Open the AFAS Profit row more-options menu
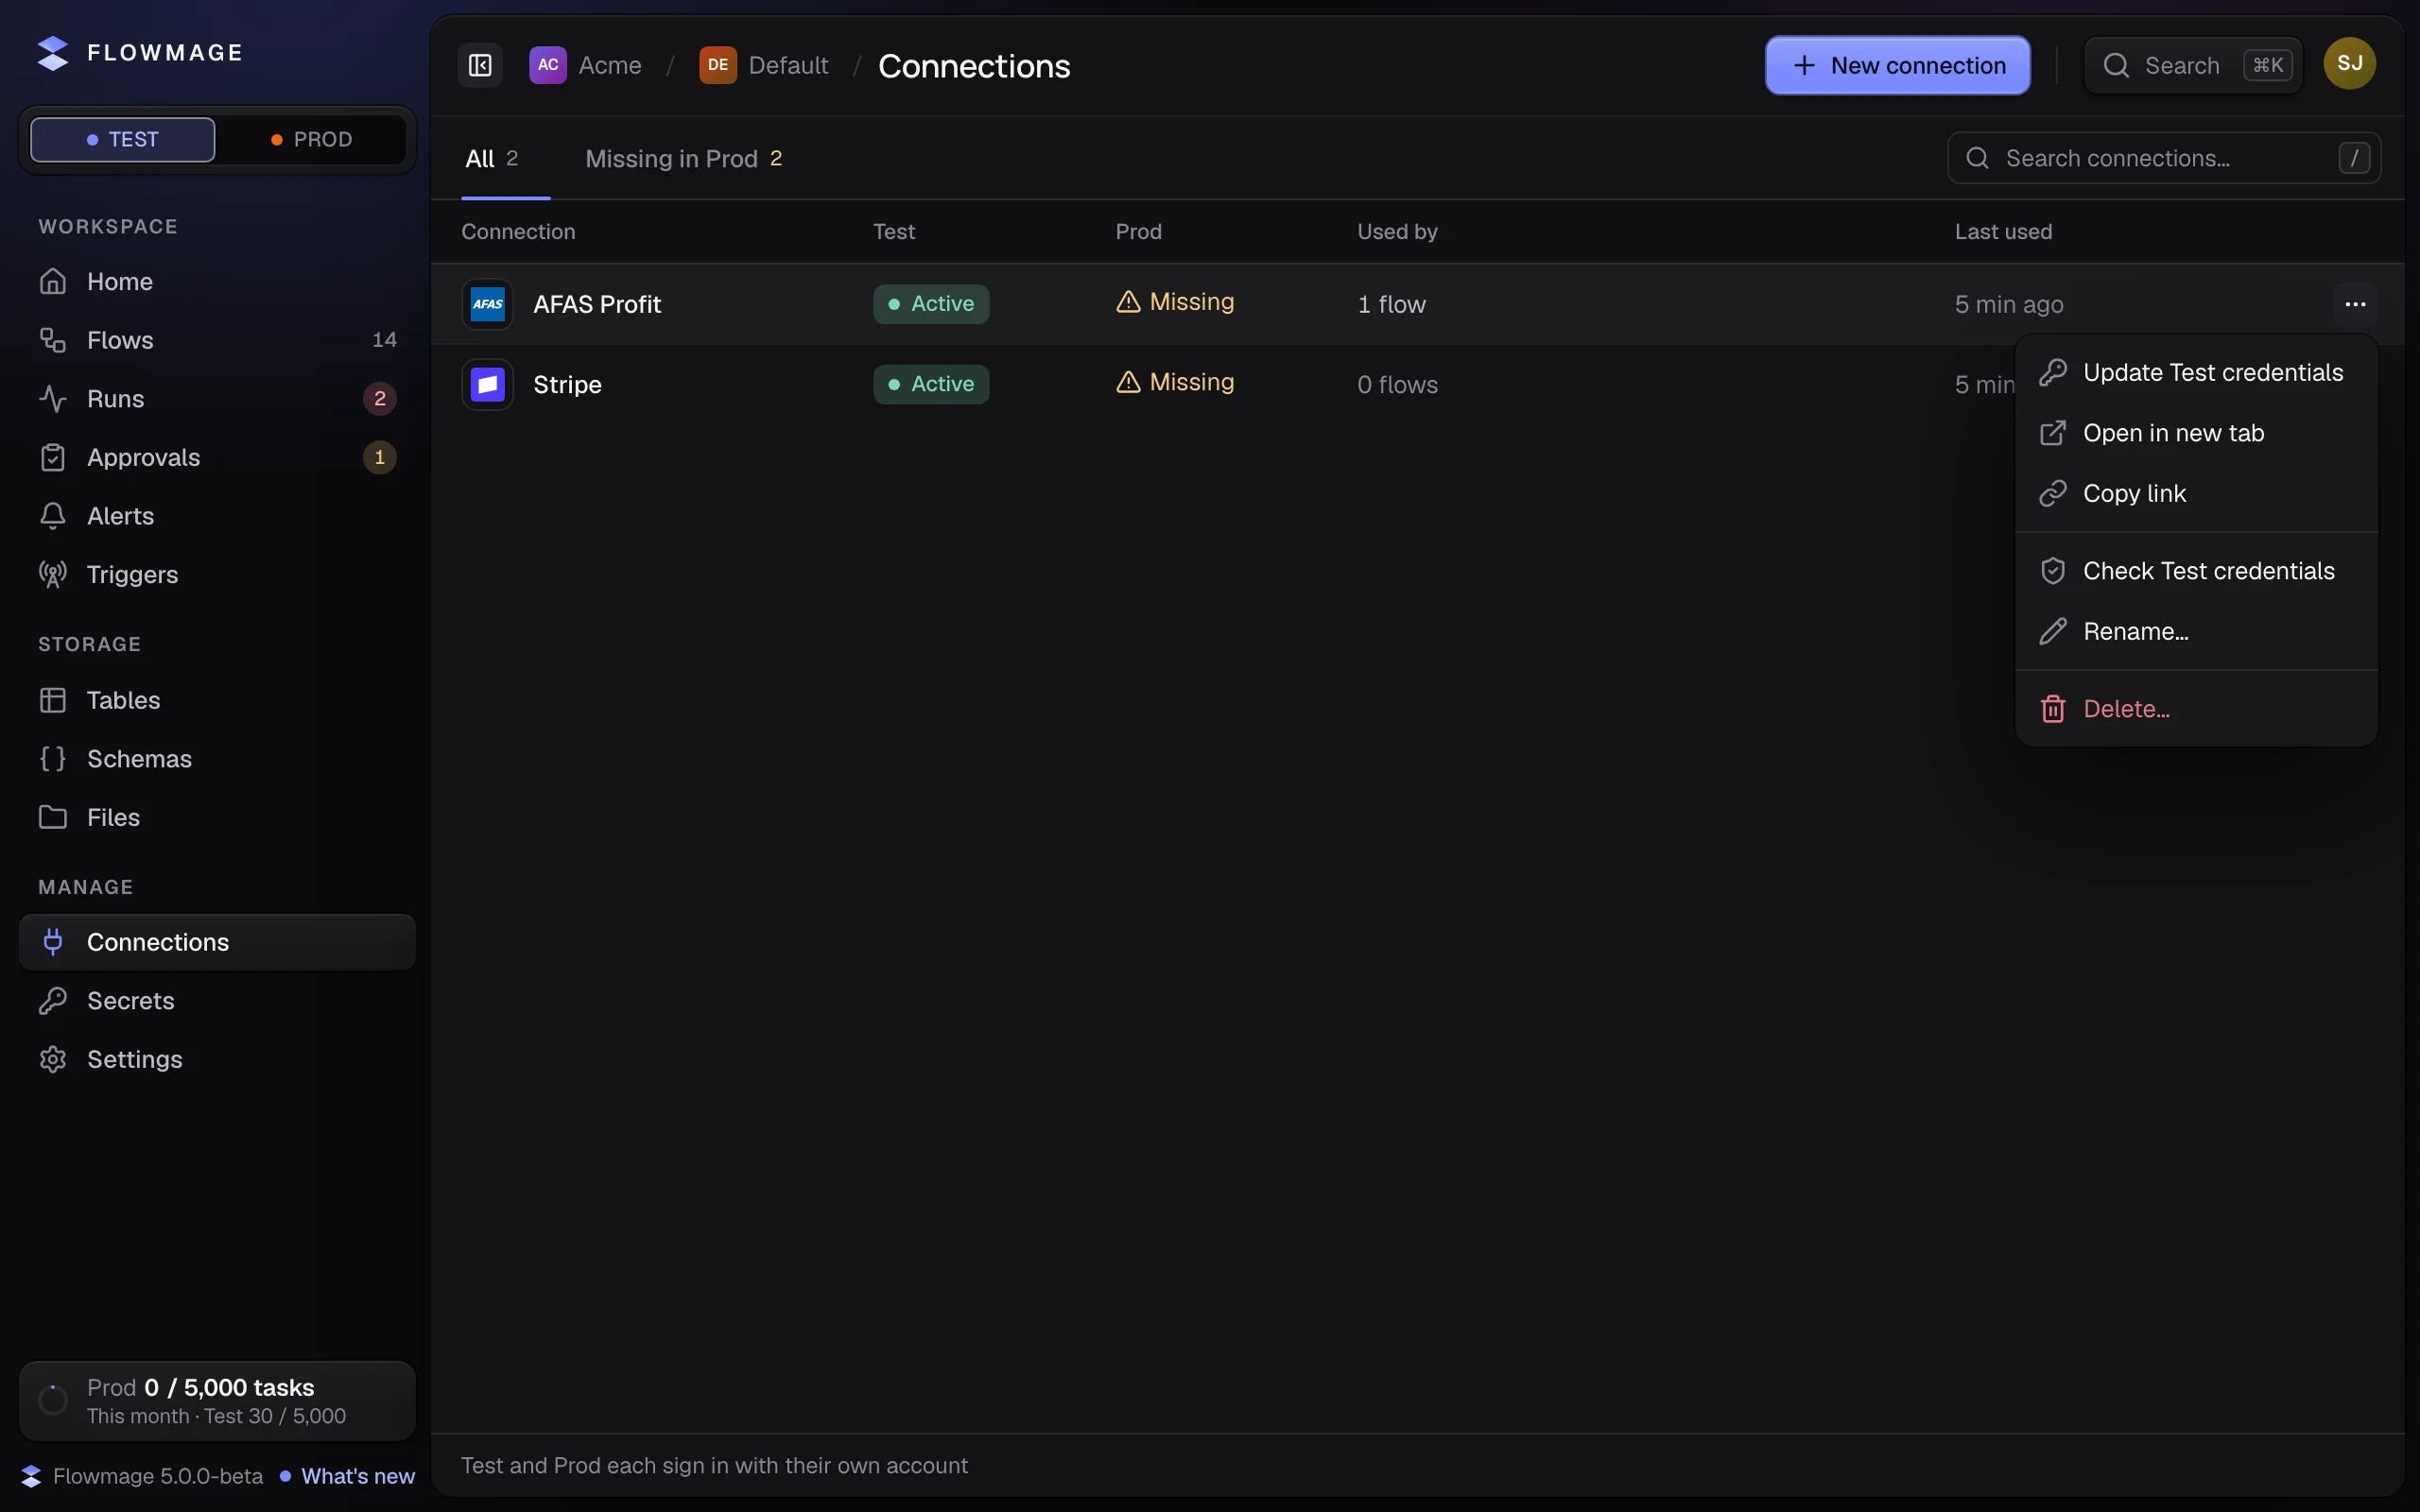The image size is (2420, 1512). [x=2355, y=304]
